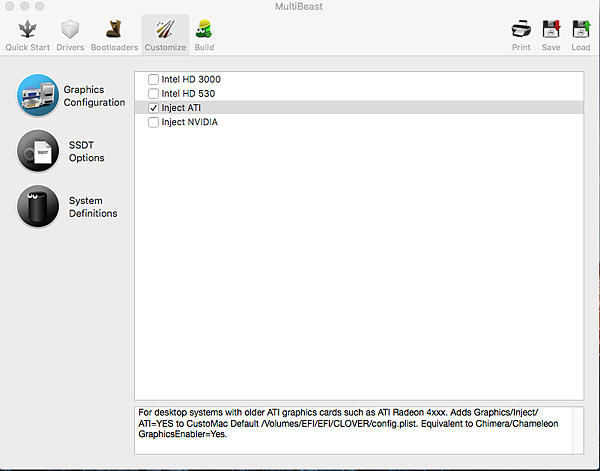Click the 'Inject NVIDIA' row text
The height and width of the screenshot is (471, 600).
coord(189,122)
